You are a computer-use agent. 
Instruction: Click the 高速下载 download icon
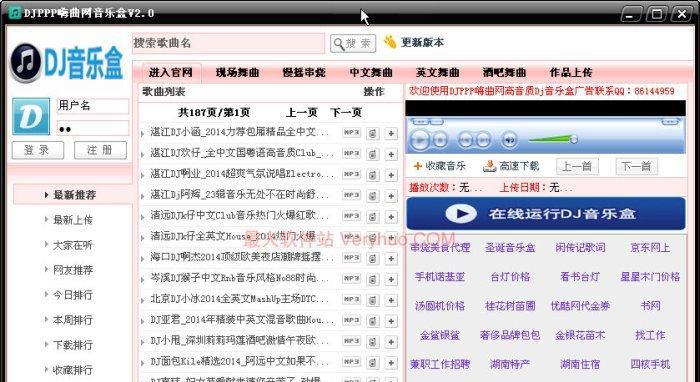click(x=490, y=166)
